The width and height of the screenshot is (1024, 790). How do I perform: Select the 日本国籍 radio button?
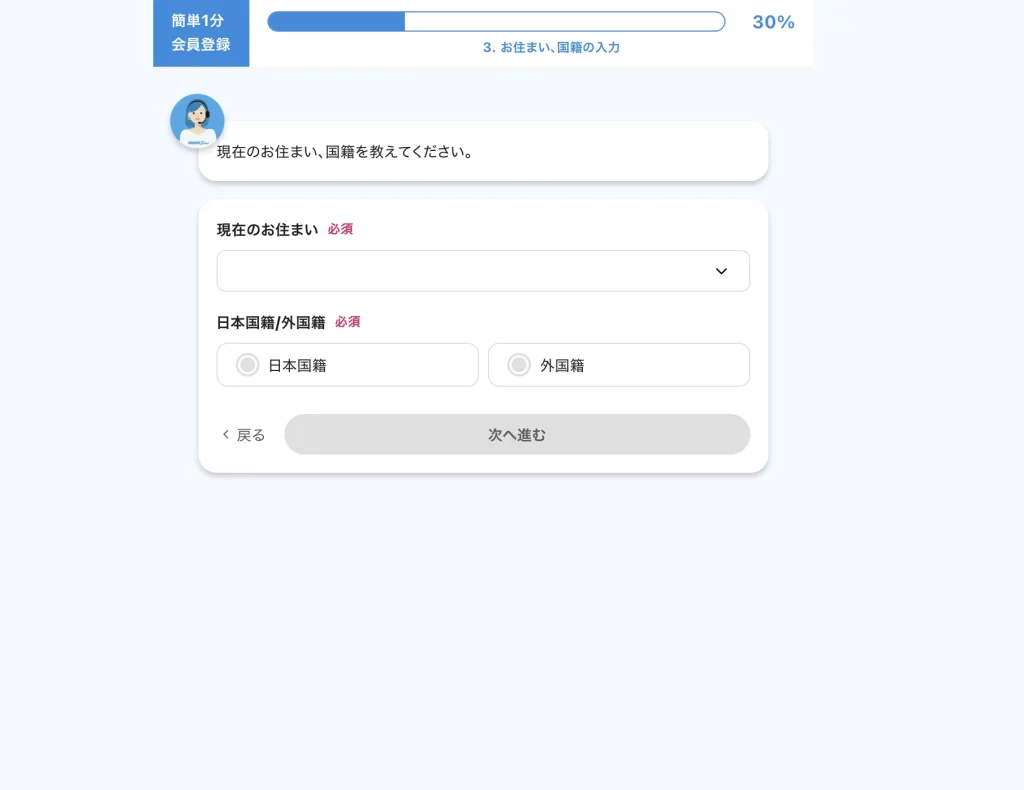tap(248, 364)
